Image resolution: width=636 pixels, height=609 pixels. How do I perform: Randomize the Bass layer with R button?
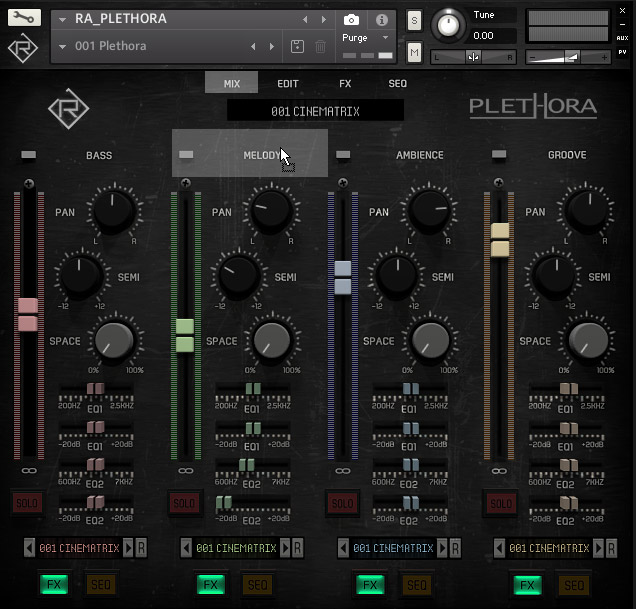(x=141, y=548)
